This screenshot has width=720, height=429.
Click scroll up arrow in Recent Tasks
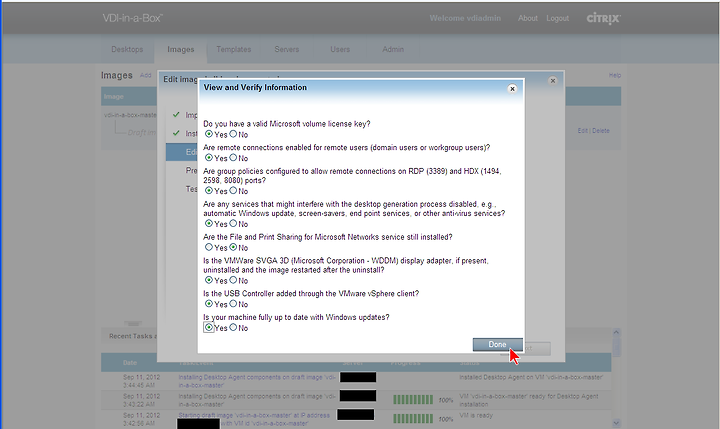(616, 332)
